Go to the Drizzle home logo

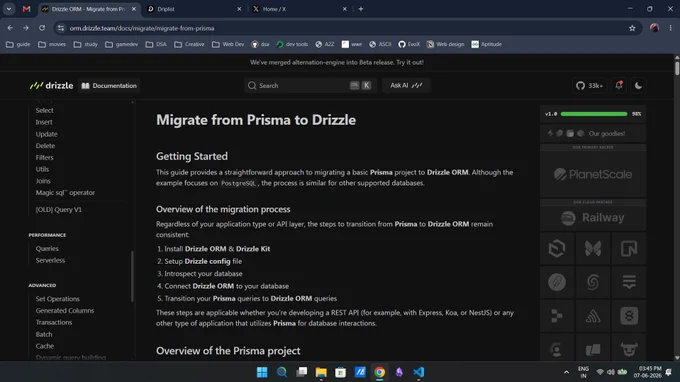coord(52,85)
